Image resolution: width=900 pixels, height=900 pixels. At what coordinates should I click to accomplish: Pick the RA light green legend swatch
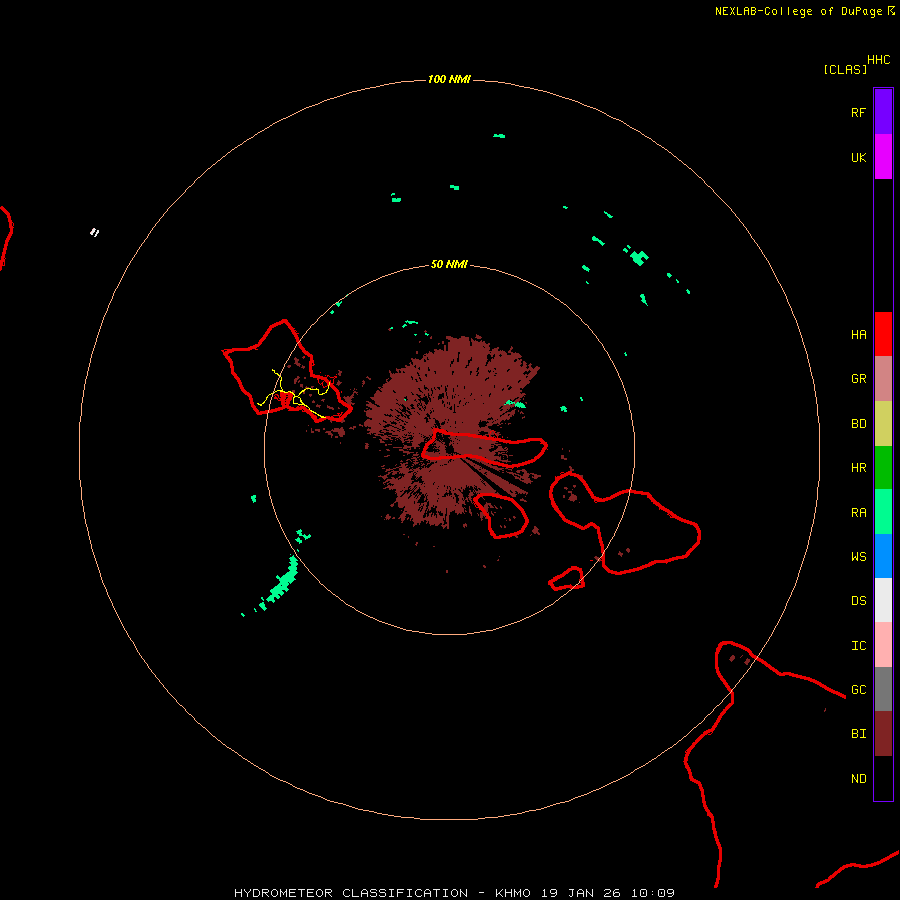[x=883, y=512]
